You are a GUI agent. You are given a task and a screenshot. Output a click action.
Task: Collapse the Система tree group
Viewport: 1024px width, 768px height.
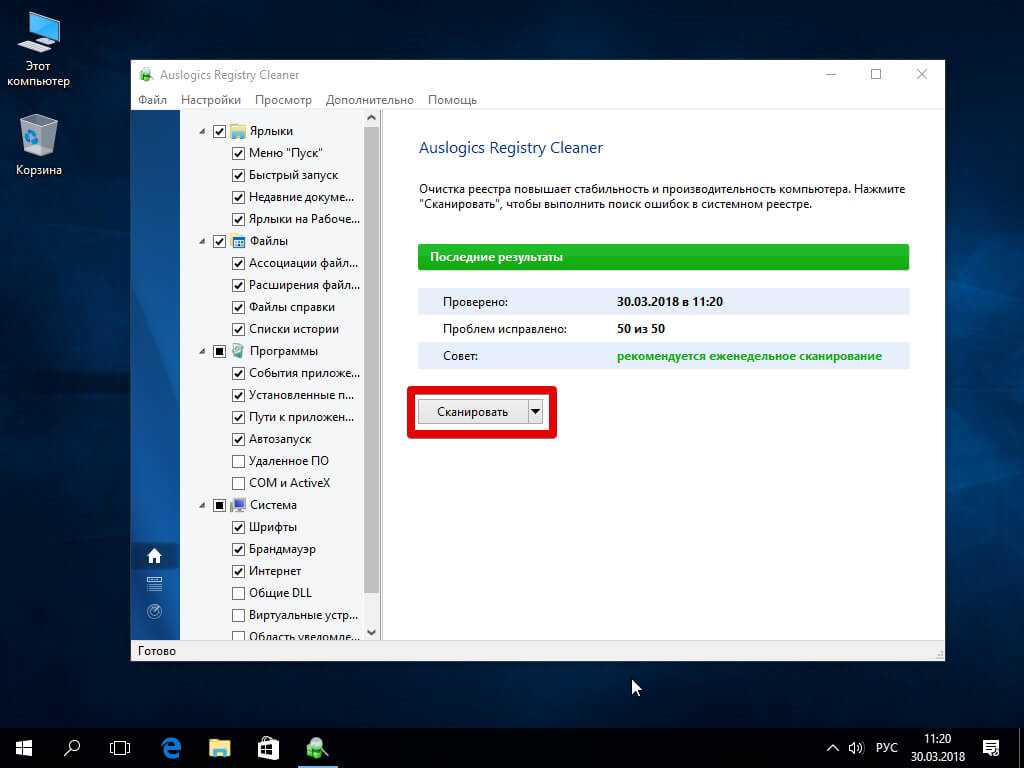[x=202, y=505]
